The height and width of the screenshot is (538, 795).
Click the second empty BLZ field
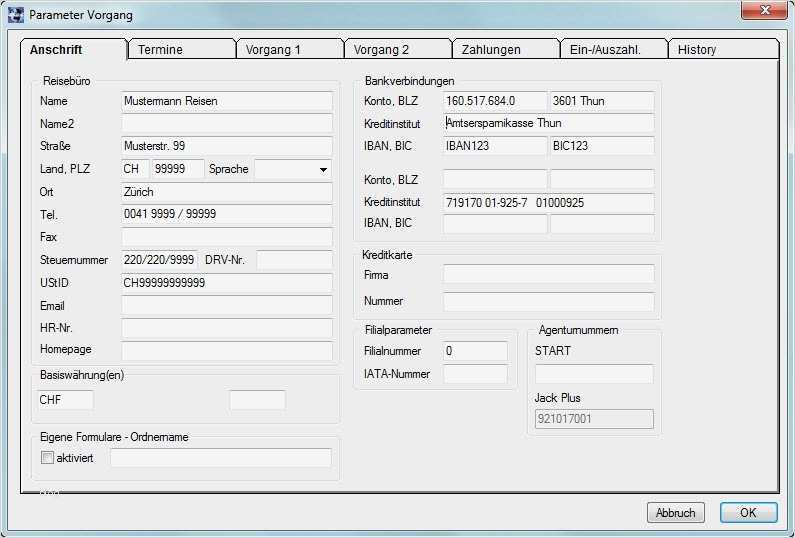pos(602,180)
